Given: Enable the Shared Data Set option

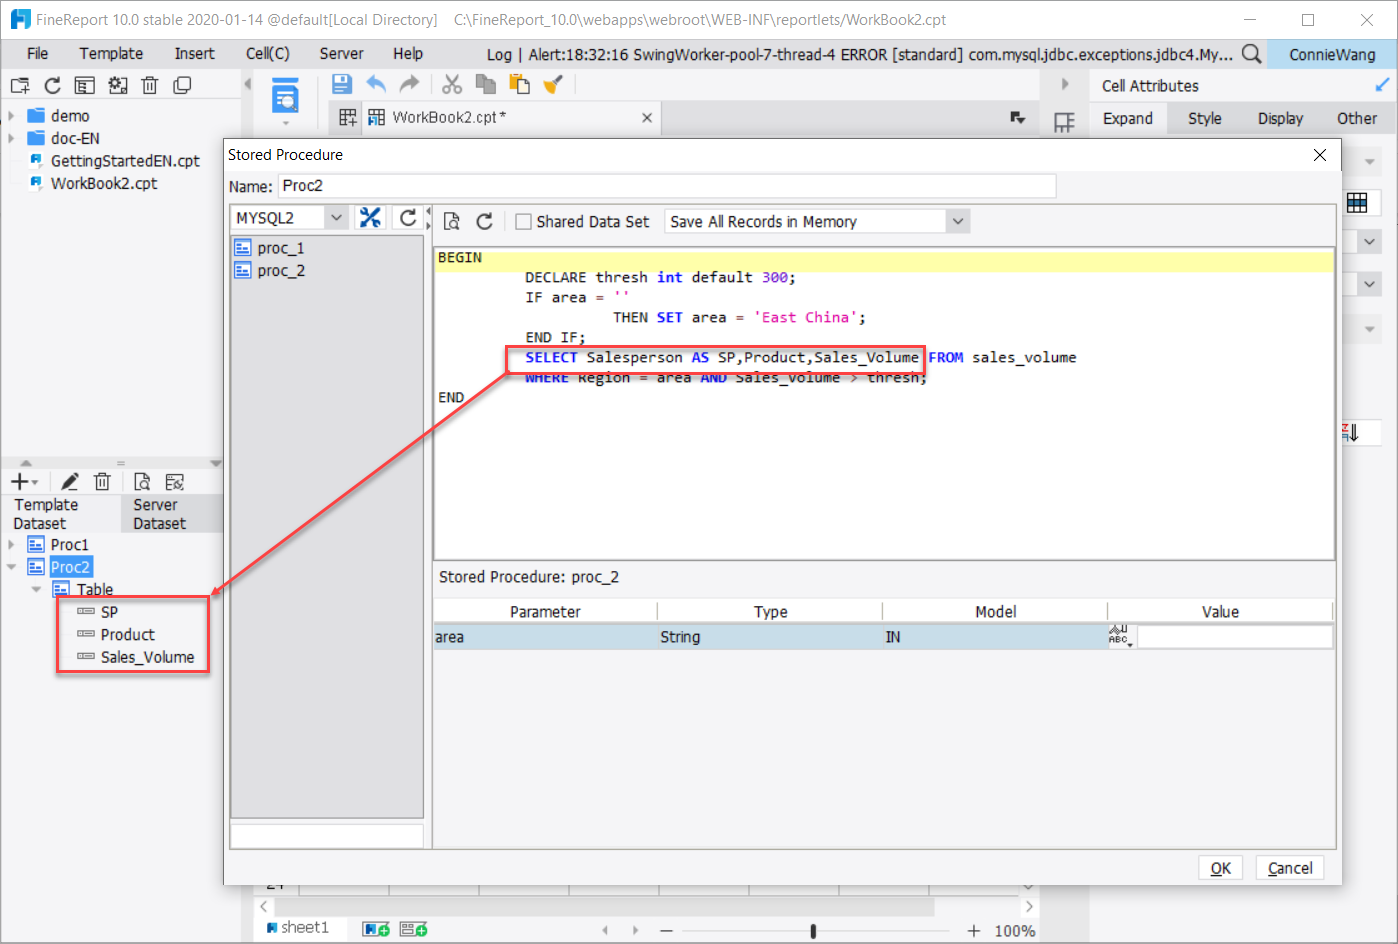Looking at the screenshot, I should tap(523, 221).
